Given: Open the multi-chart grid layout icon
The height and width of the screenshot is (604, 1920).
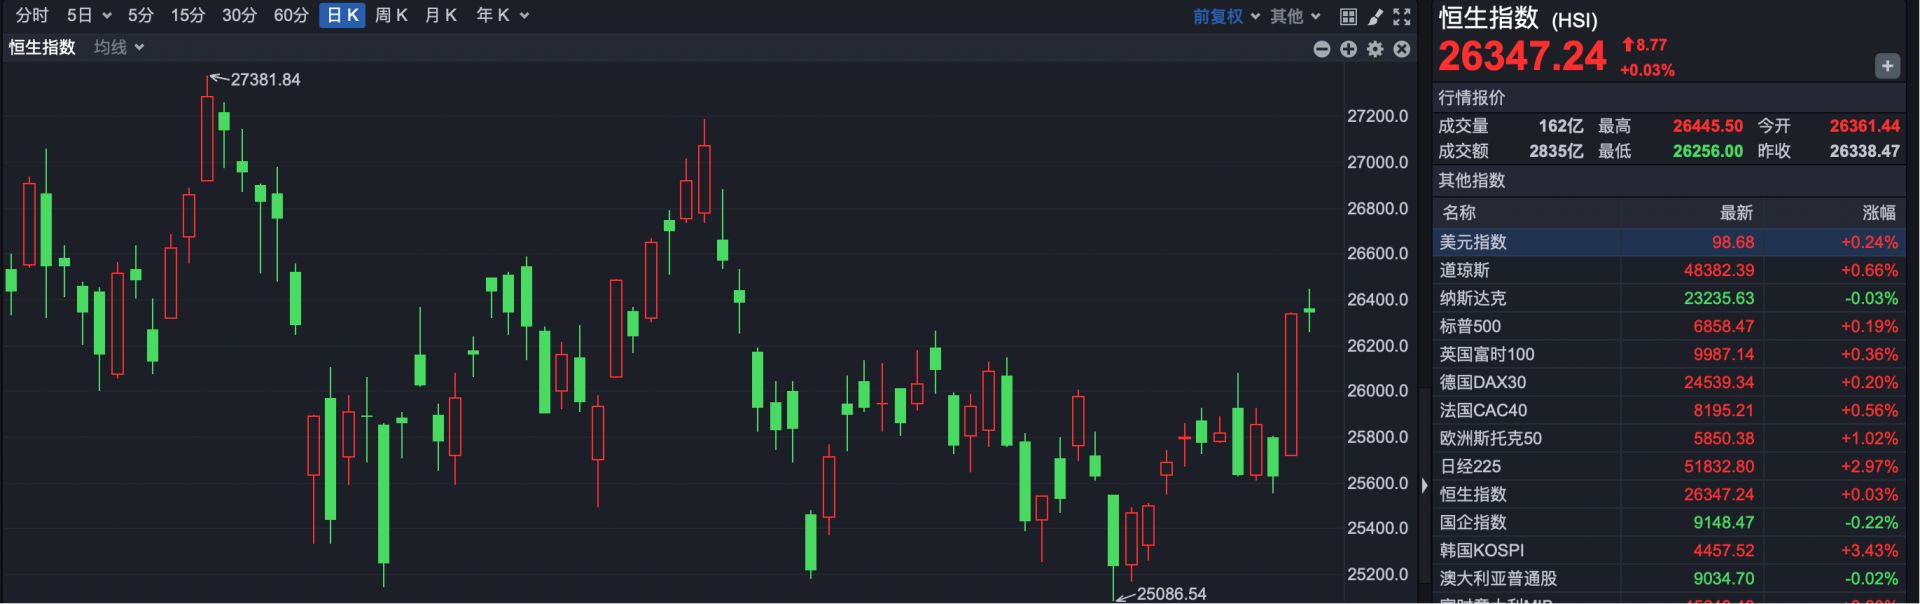Looking at the screenshot, I should [x=1348, y=16].
